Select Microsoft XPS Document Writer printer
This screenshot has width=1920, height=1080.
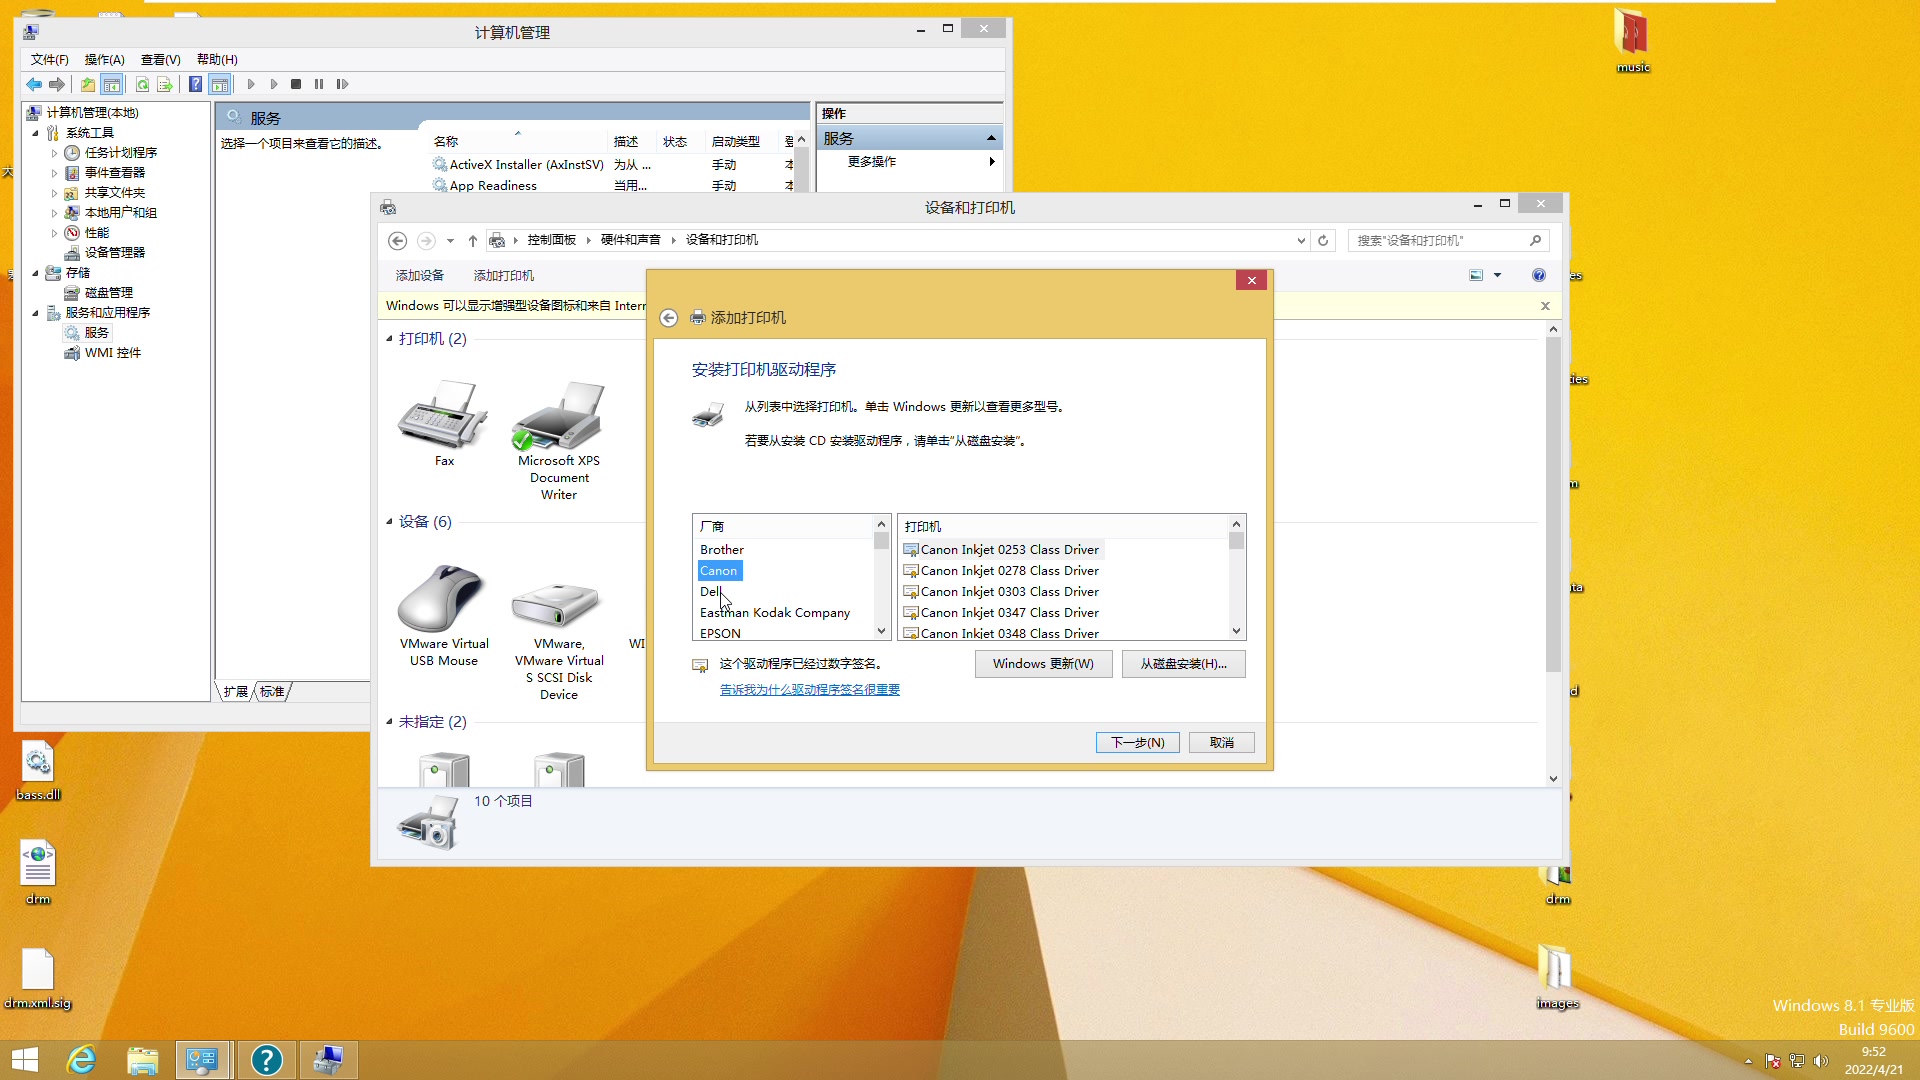559,440
